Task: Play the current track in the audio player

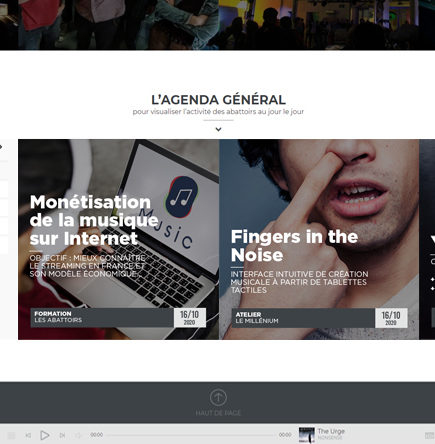Action: [x=45, y=435]
